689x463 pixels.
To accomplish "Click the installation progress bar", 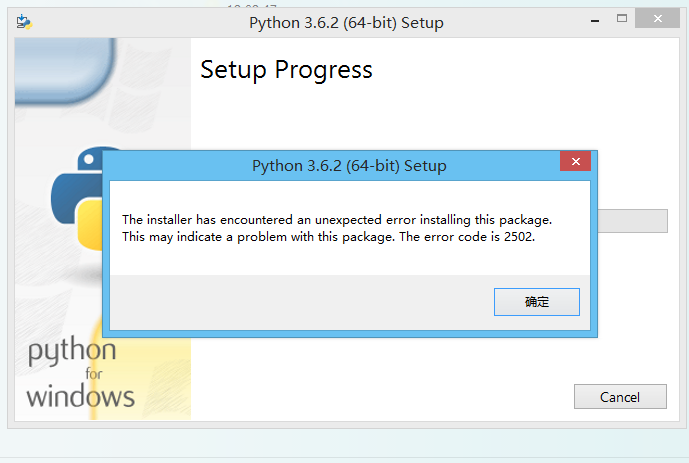I will tap(632, 221).
